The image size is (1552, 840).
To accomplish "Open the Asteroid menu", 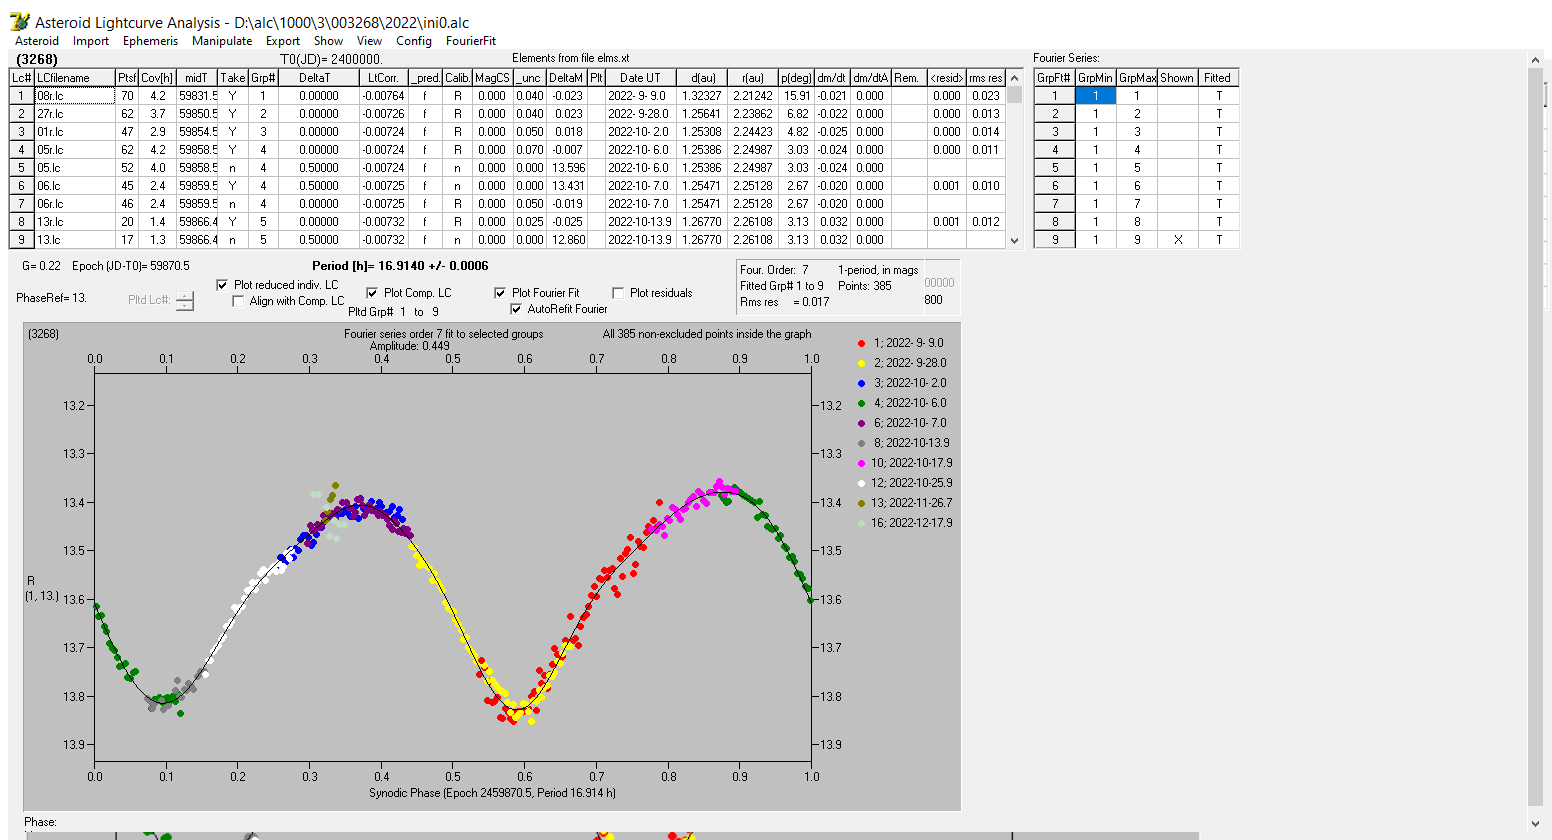I will tap(37, 41).
